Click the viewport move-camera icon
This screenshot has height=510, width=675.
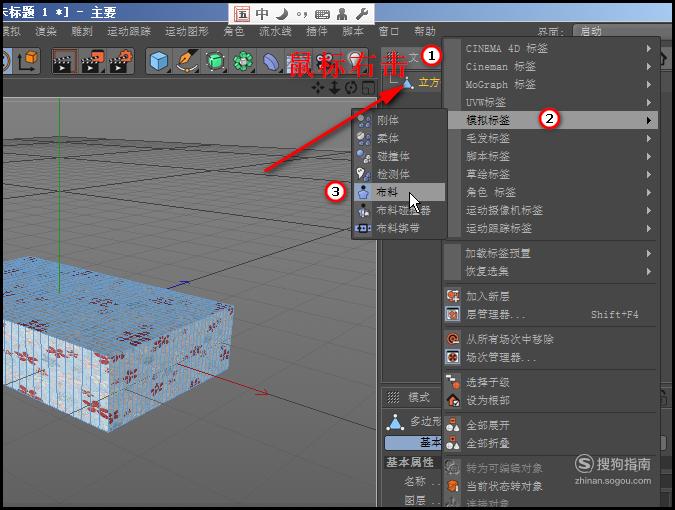[318, 87]
